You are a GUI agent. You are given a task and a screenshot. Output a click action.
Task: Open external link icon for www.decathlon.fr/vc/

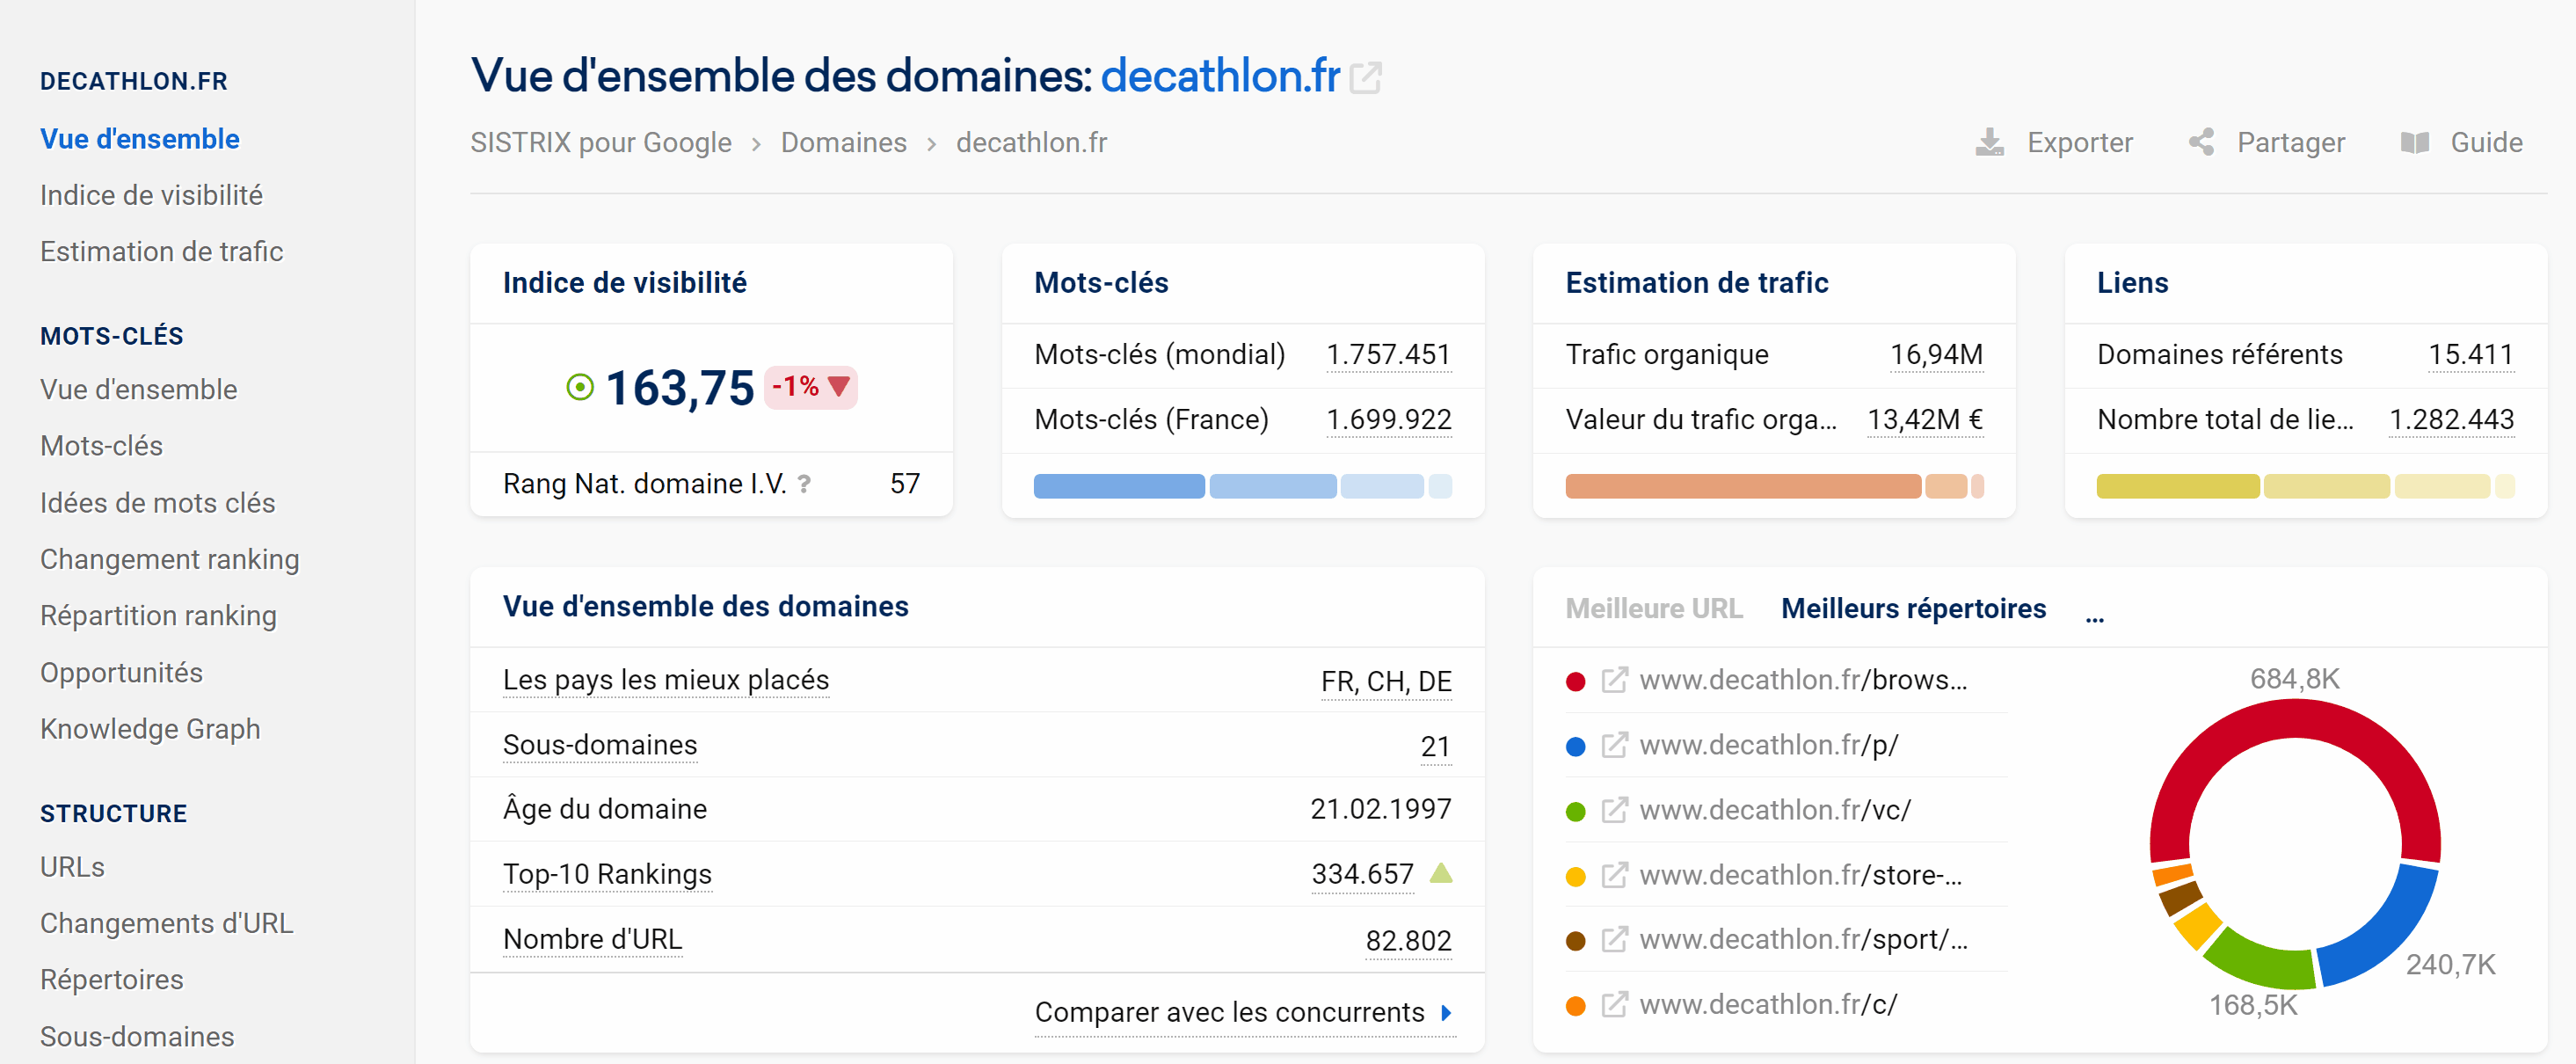coord(1614,810)
